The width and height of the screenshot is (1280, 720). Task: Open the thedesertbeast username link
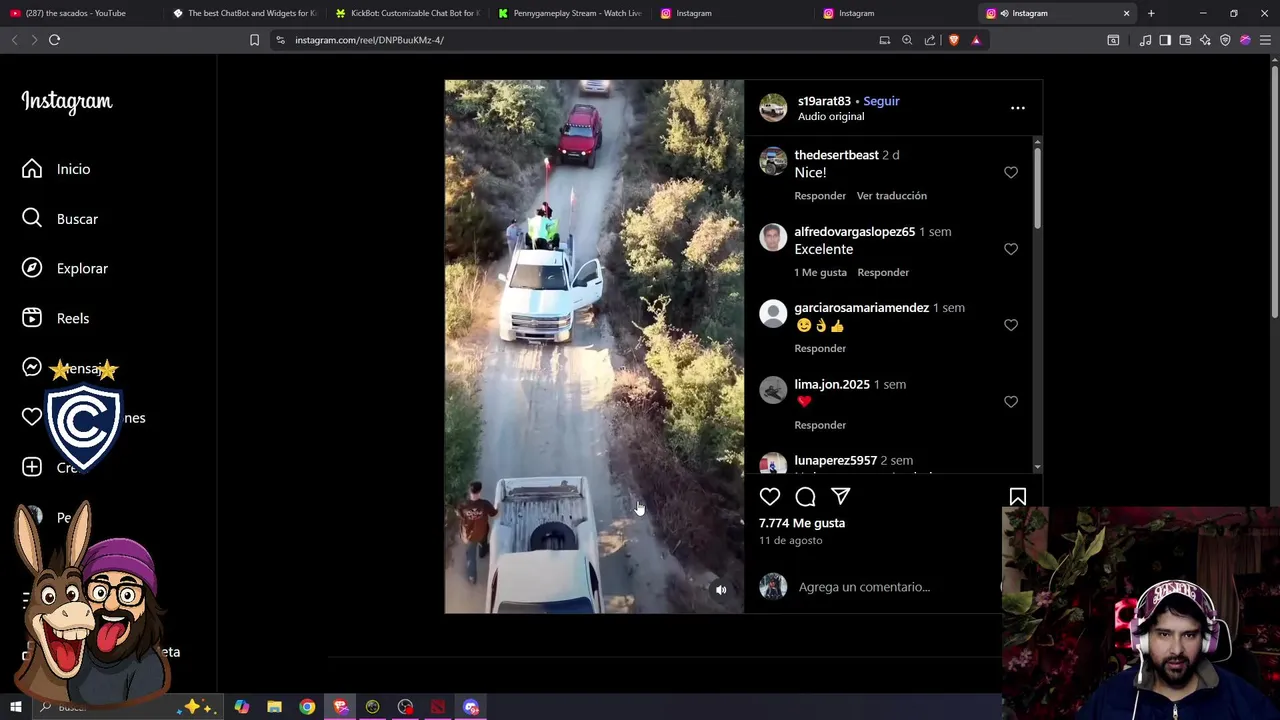click(836, 155)
